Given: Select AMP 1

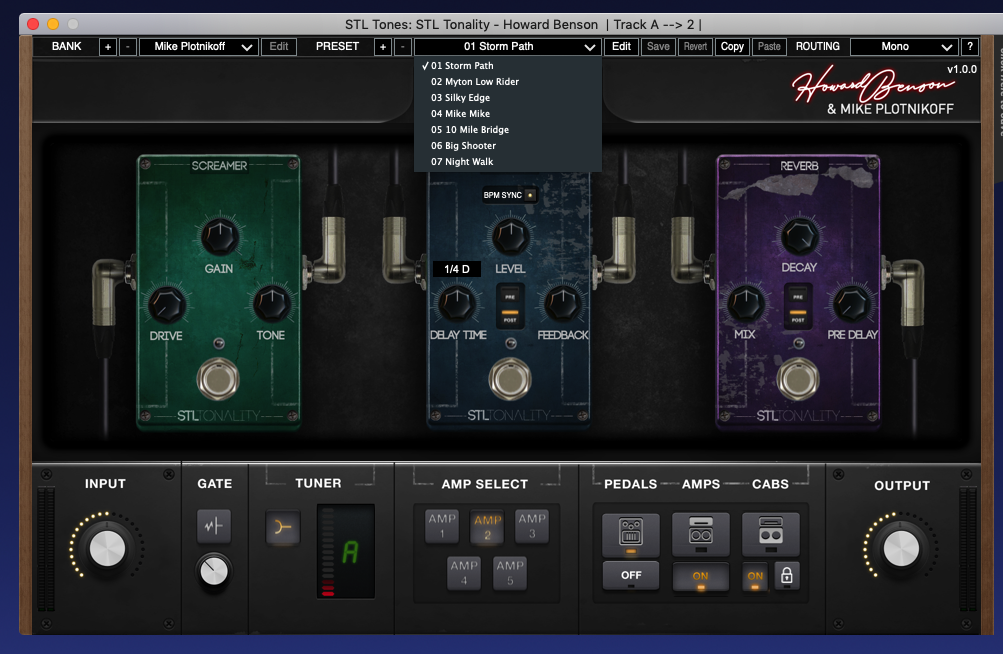Looking at the screenshot, I should click(x=442, y=526).
